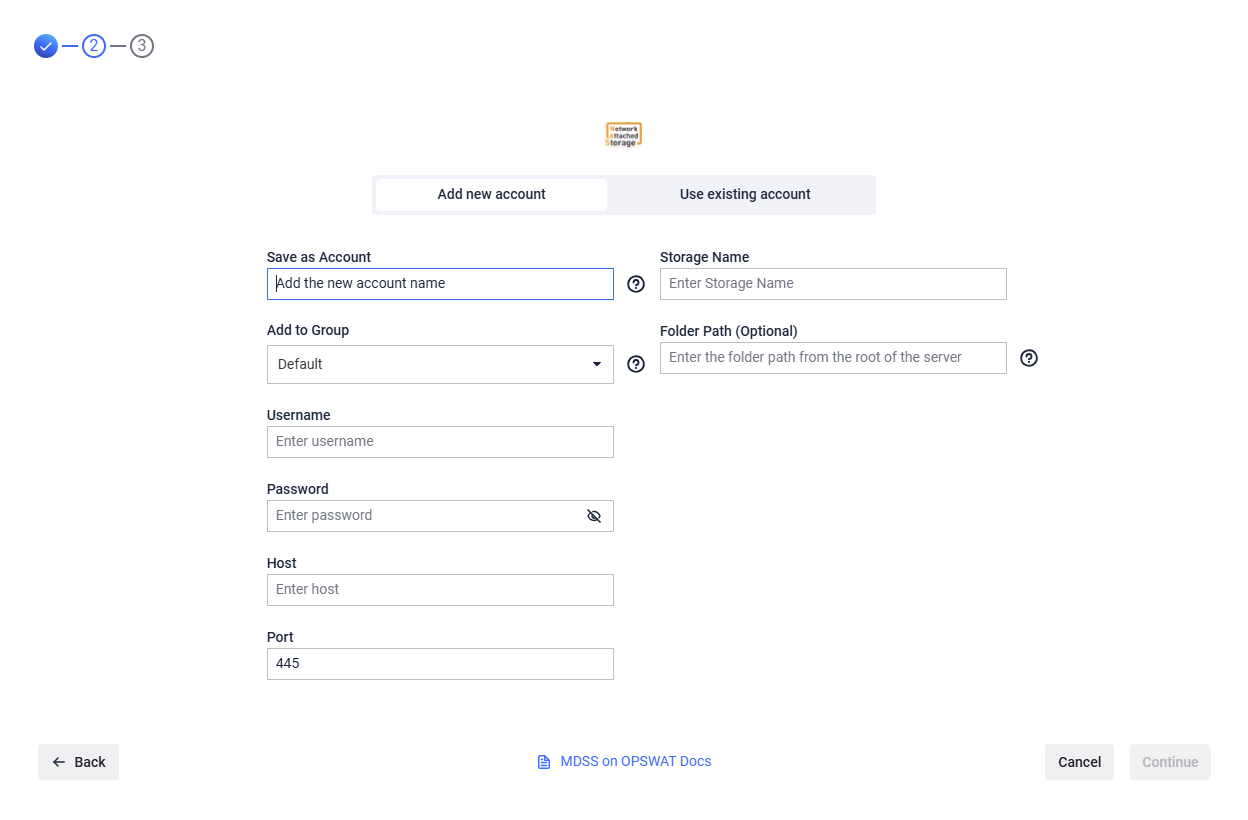Click into the Storage Name field
Image resolution: width=1248 pixels, height=820 pixels.
tap(833, 284)
